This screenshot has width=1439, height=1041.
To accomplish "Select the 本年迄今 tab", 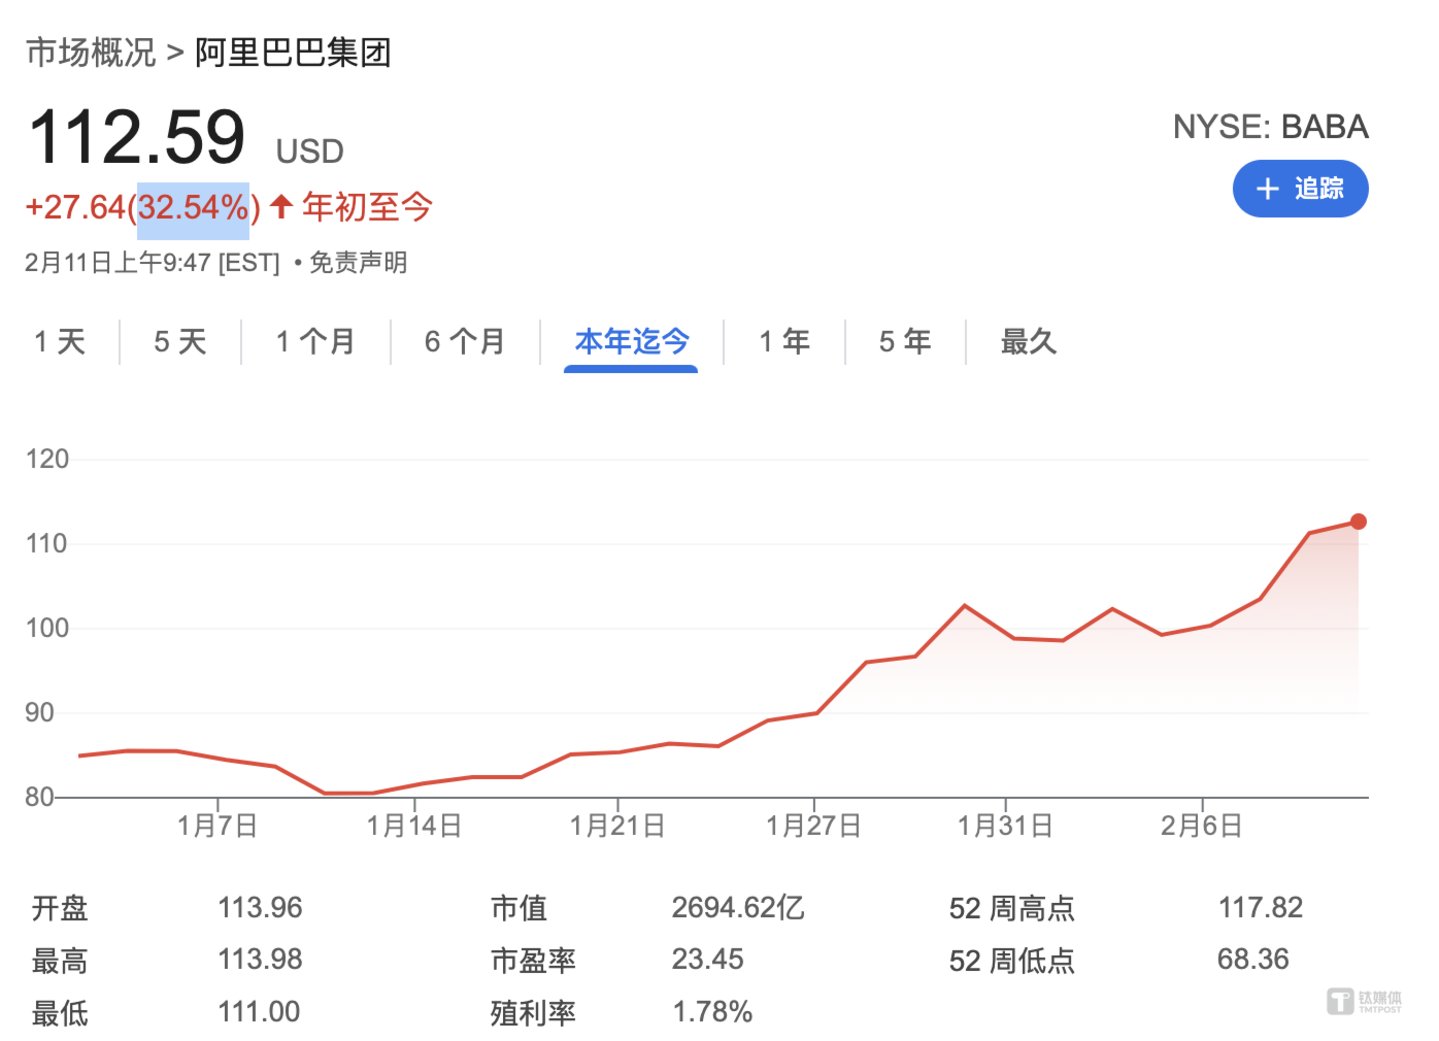I will point(631,342).
